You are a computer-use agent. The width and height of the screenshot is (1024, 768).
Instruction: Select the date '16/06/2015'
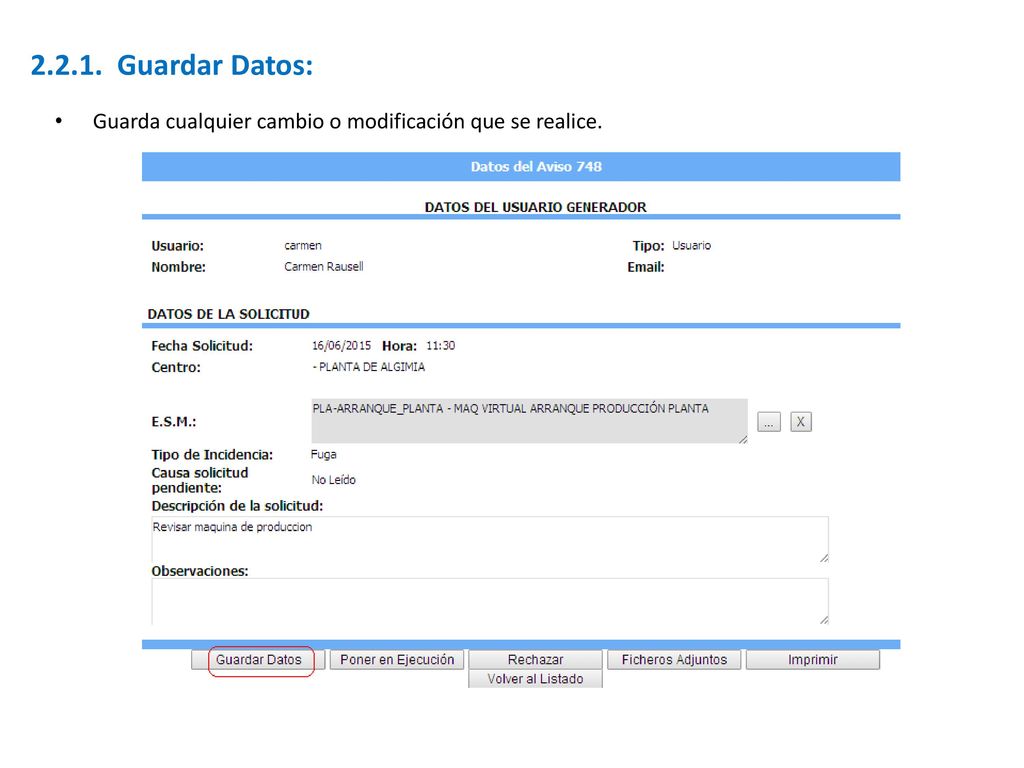click(x=342, y=345)
